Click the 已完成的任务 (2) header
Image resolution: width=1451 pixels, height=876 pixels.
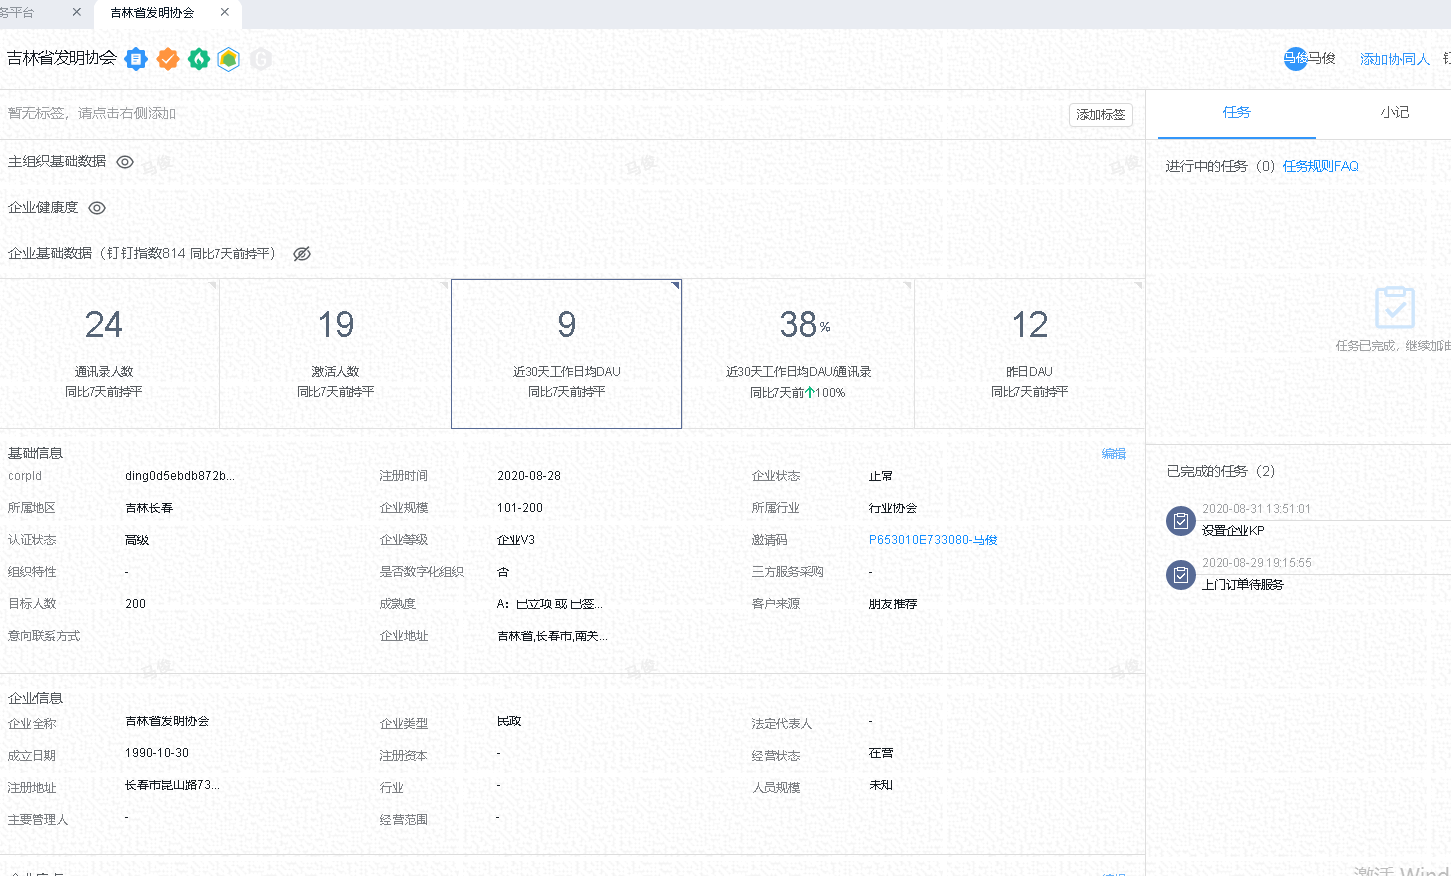tap(1221, 471)
